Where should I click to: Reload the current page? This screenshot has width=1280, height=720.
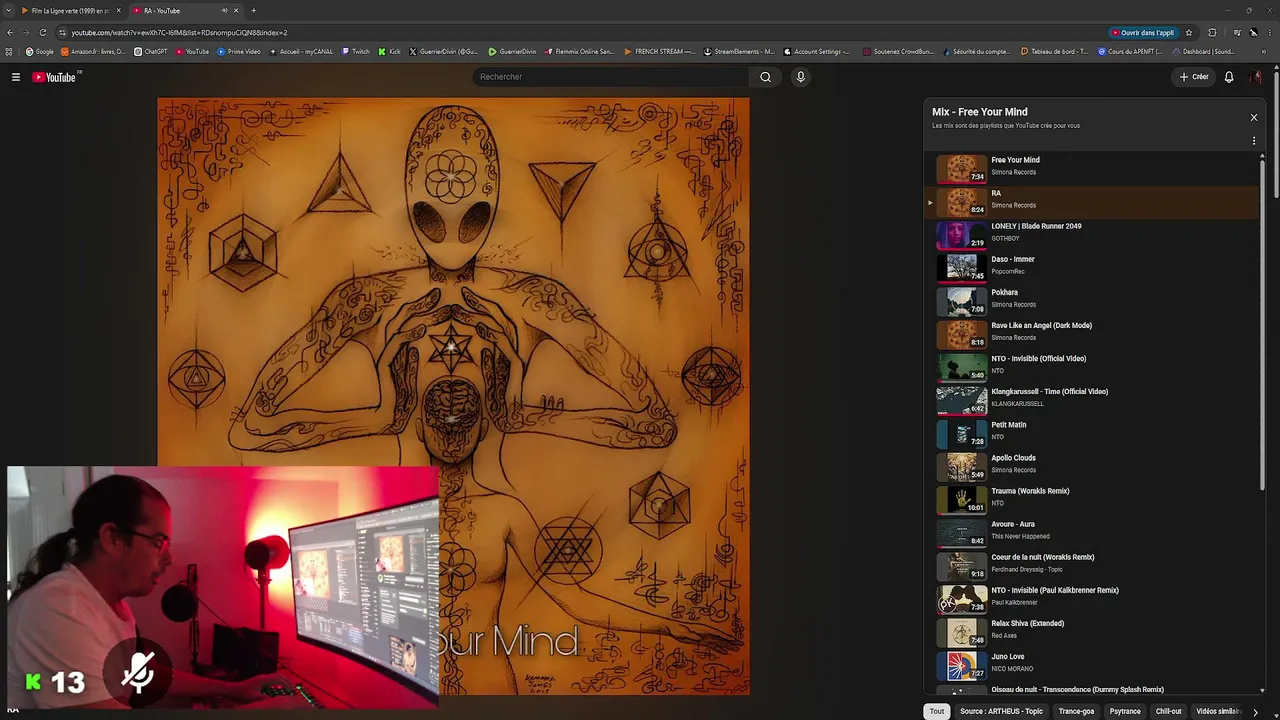click(x=42, y=32)
